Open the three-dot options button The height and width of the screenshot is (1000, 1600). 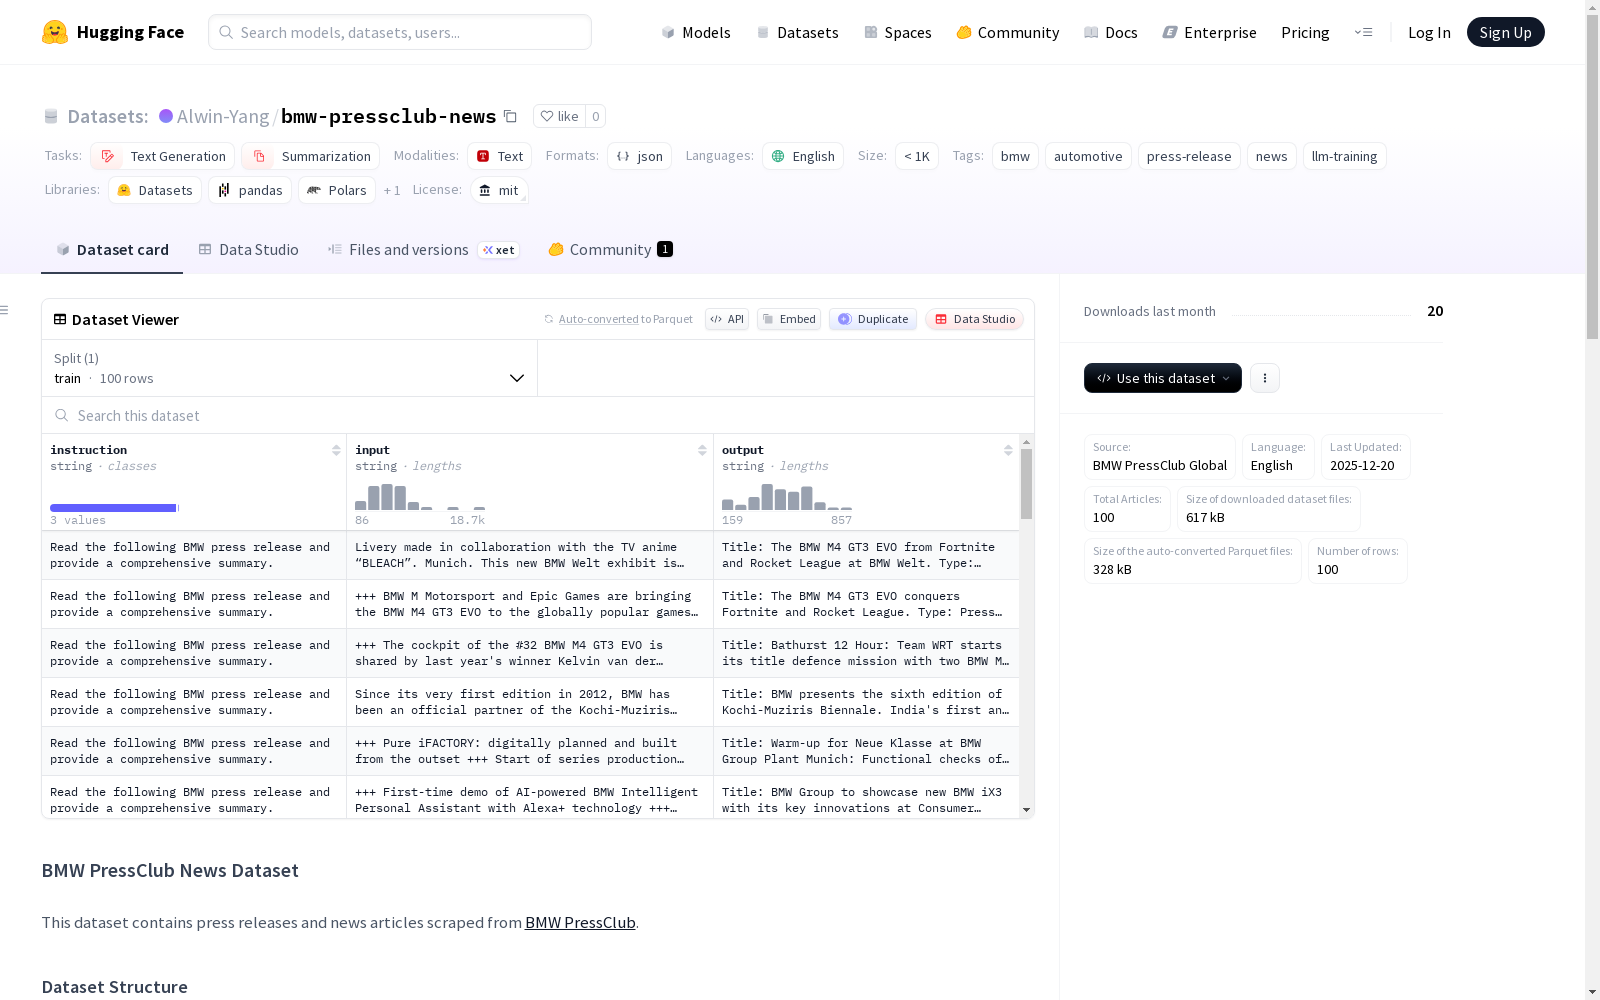point(1265,378)
